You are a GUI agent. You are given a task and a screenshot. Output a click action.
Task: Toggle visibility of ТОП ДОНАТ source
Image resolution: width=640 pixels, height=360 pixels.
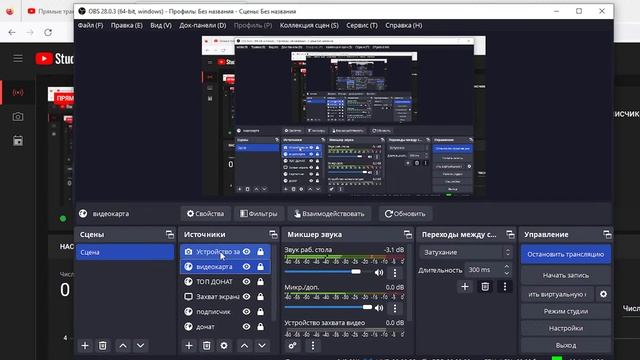point(247,282)
